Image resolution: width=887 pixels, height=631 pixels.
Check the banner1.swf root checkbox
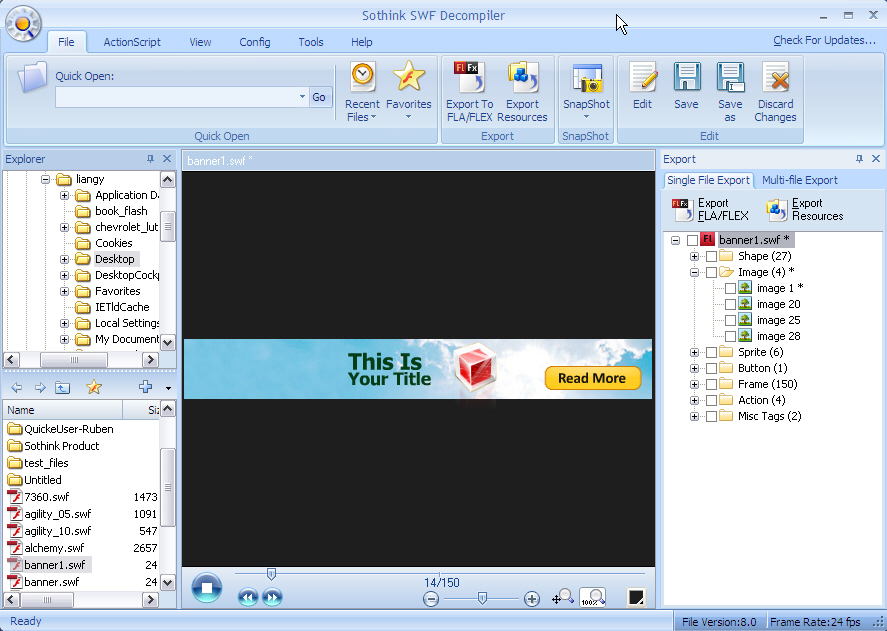click(x=692, y=241)
